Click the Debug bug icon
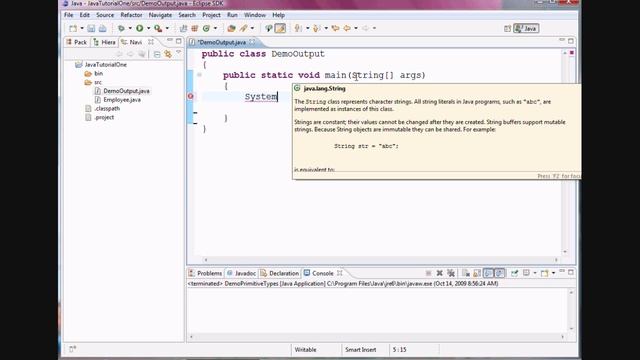 pyautogui.click(x=121, y=28)
